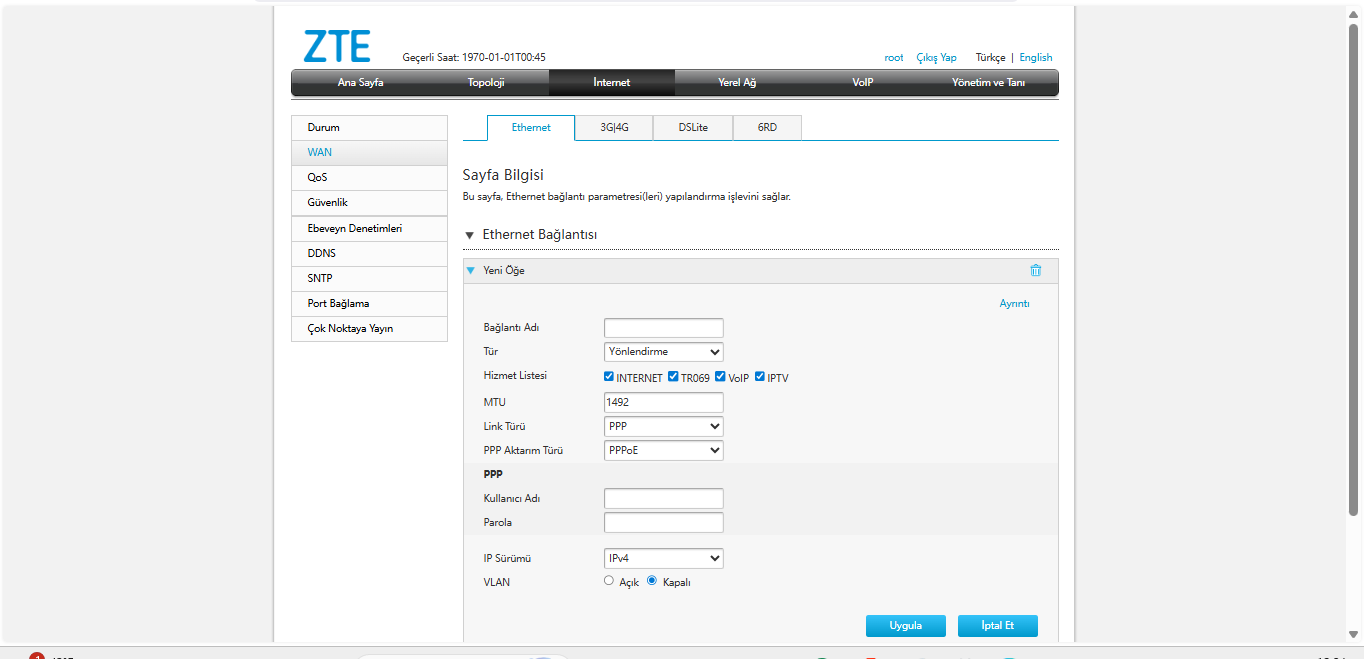Switch to the DSLite tab
This screenshot has width=1364, height=659.
pyautogui.click(x=693, y=128)
